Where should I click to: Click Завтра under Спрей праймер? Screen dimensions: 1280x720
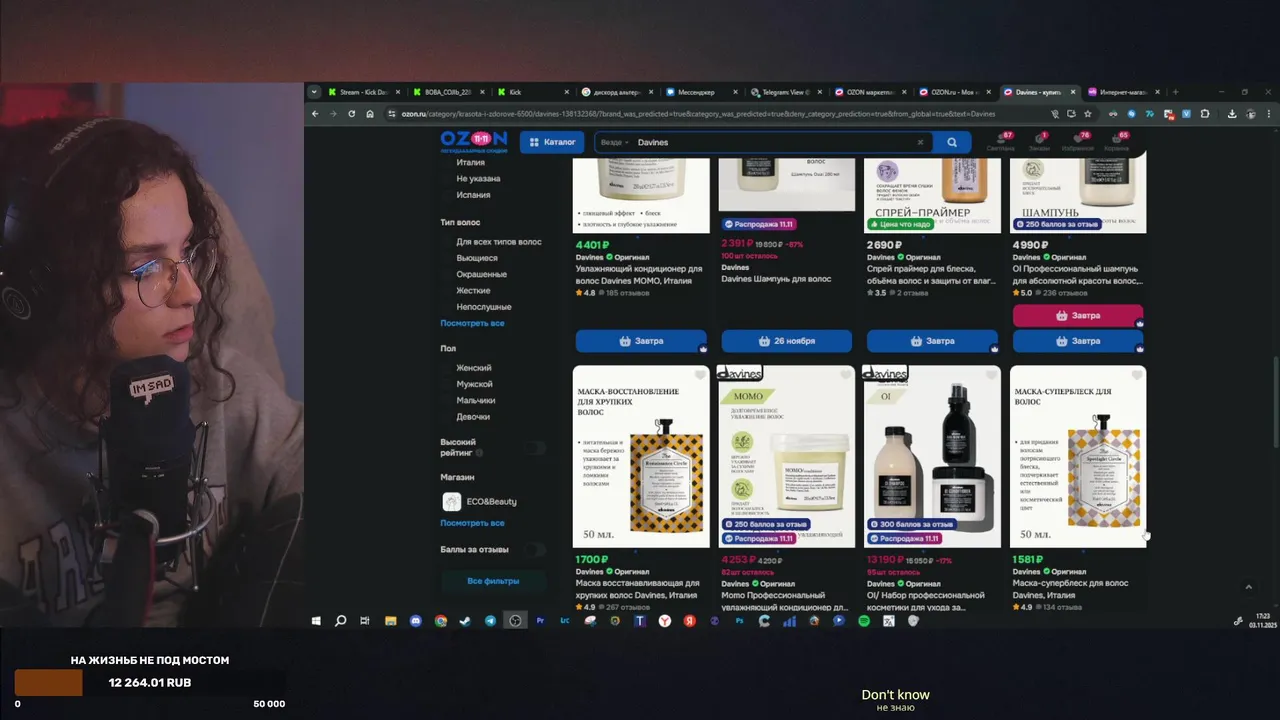[932, 341]
